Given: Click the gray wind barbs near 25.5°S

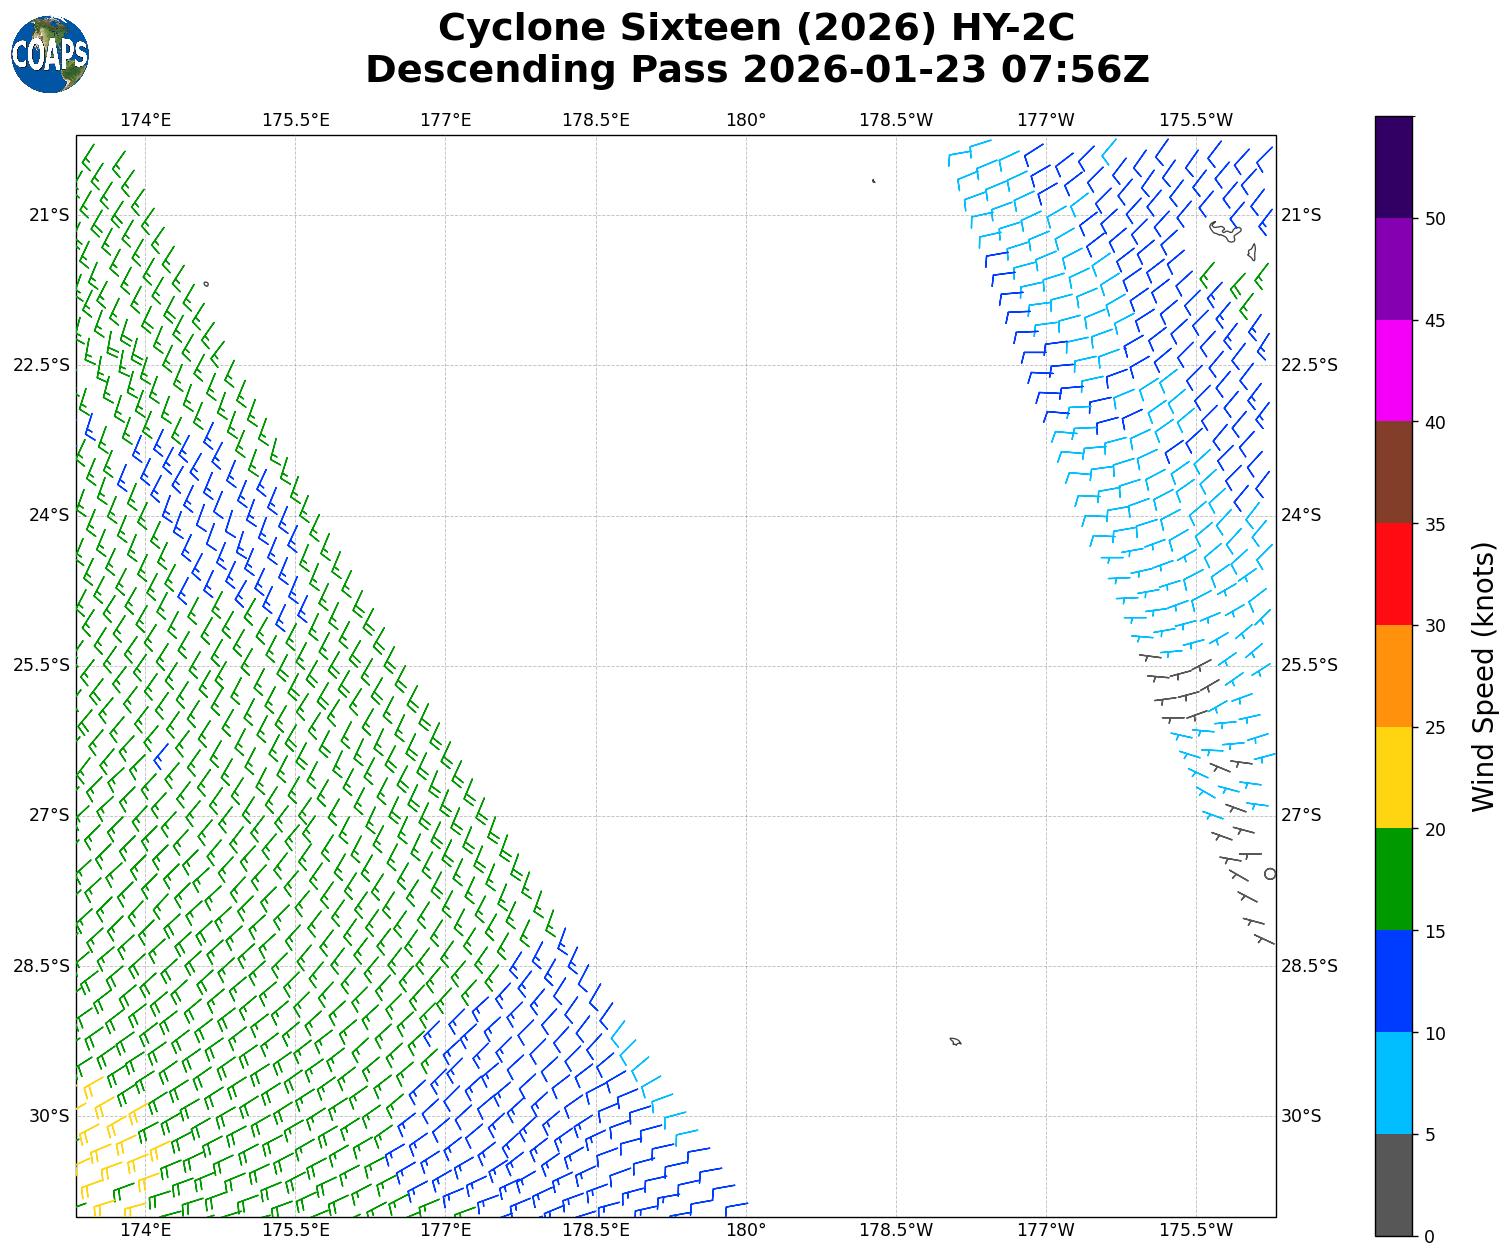Looking at the screenshot, I should [x=1180, y=685].
